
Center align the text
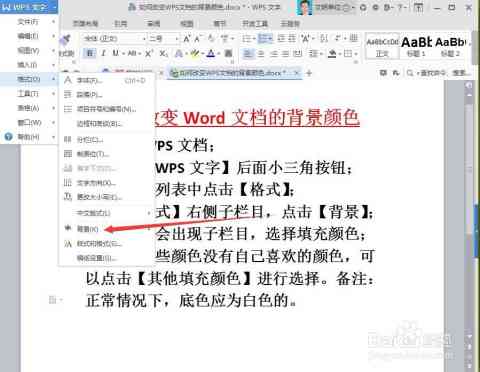pos(261,53)
